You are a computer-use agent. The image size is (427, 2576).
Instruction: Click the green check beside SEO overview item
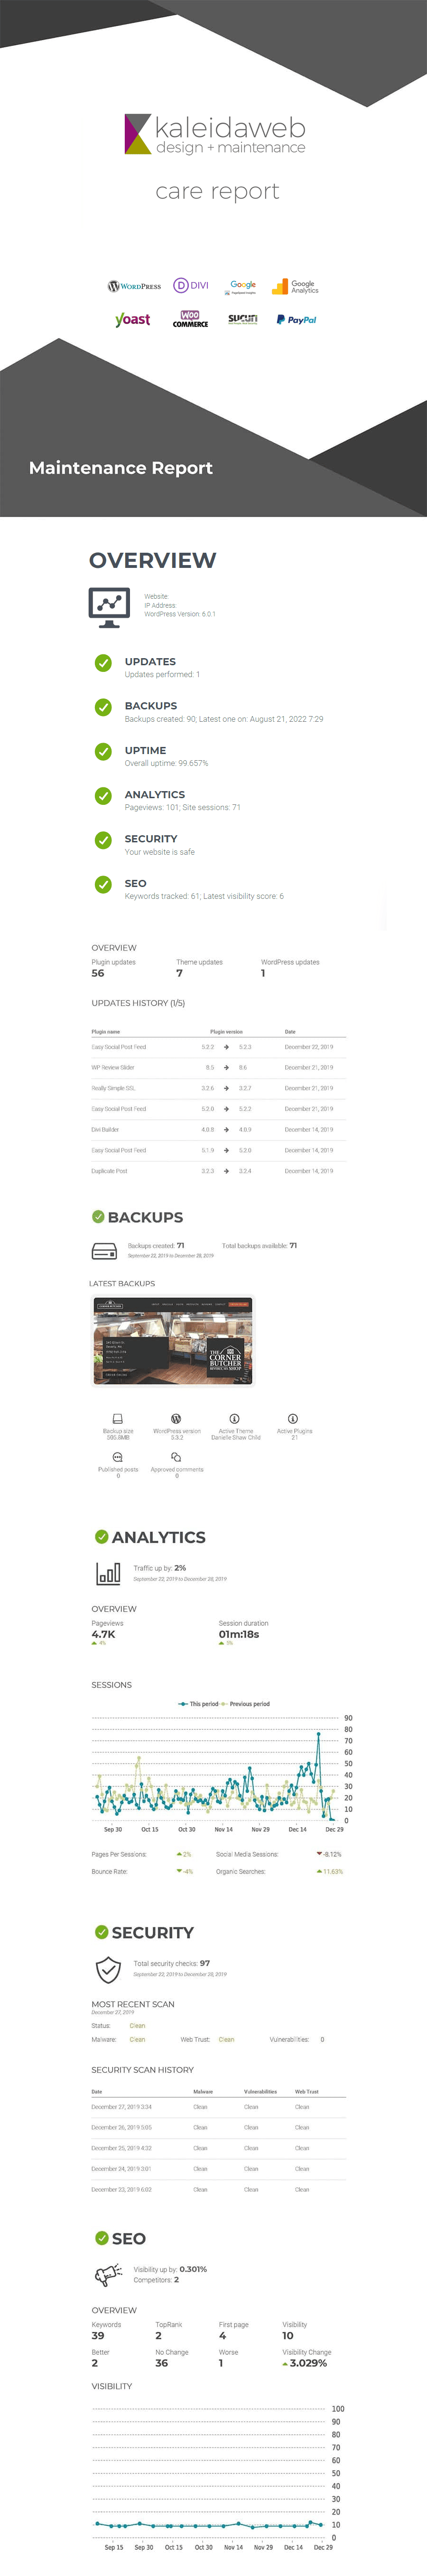click(x=103, y=884)
